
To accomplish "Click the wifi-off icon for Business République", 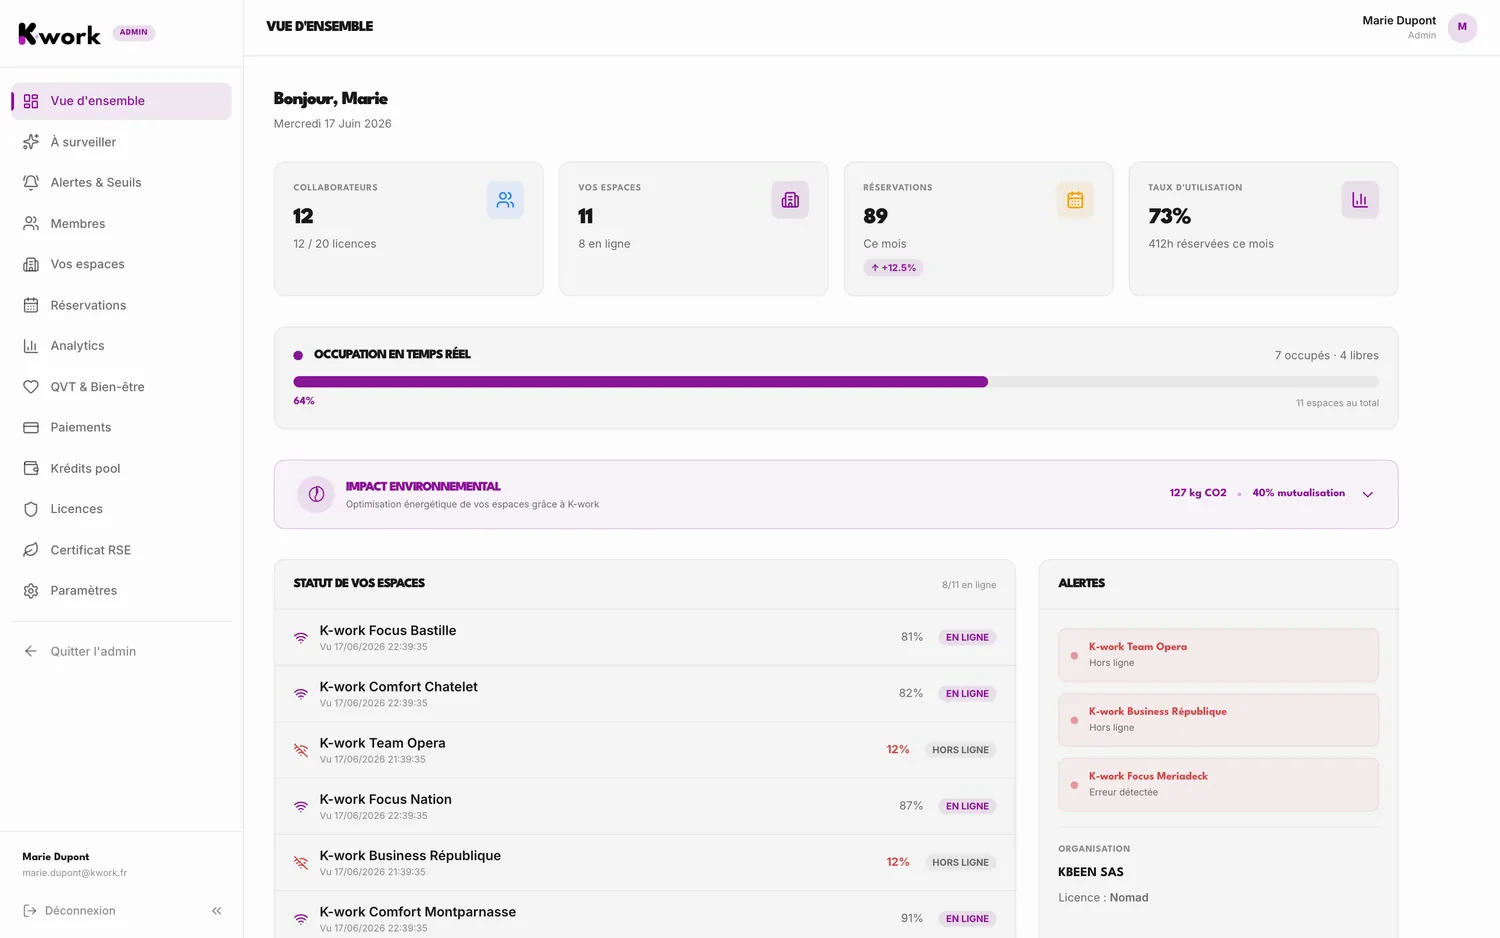I will 301,863.
